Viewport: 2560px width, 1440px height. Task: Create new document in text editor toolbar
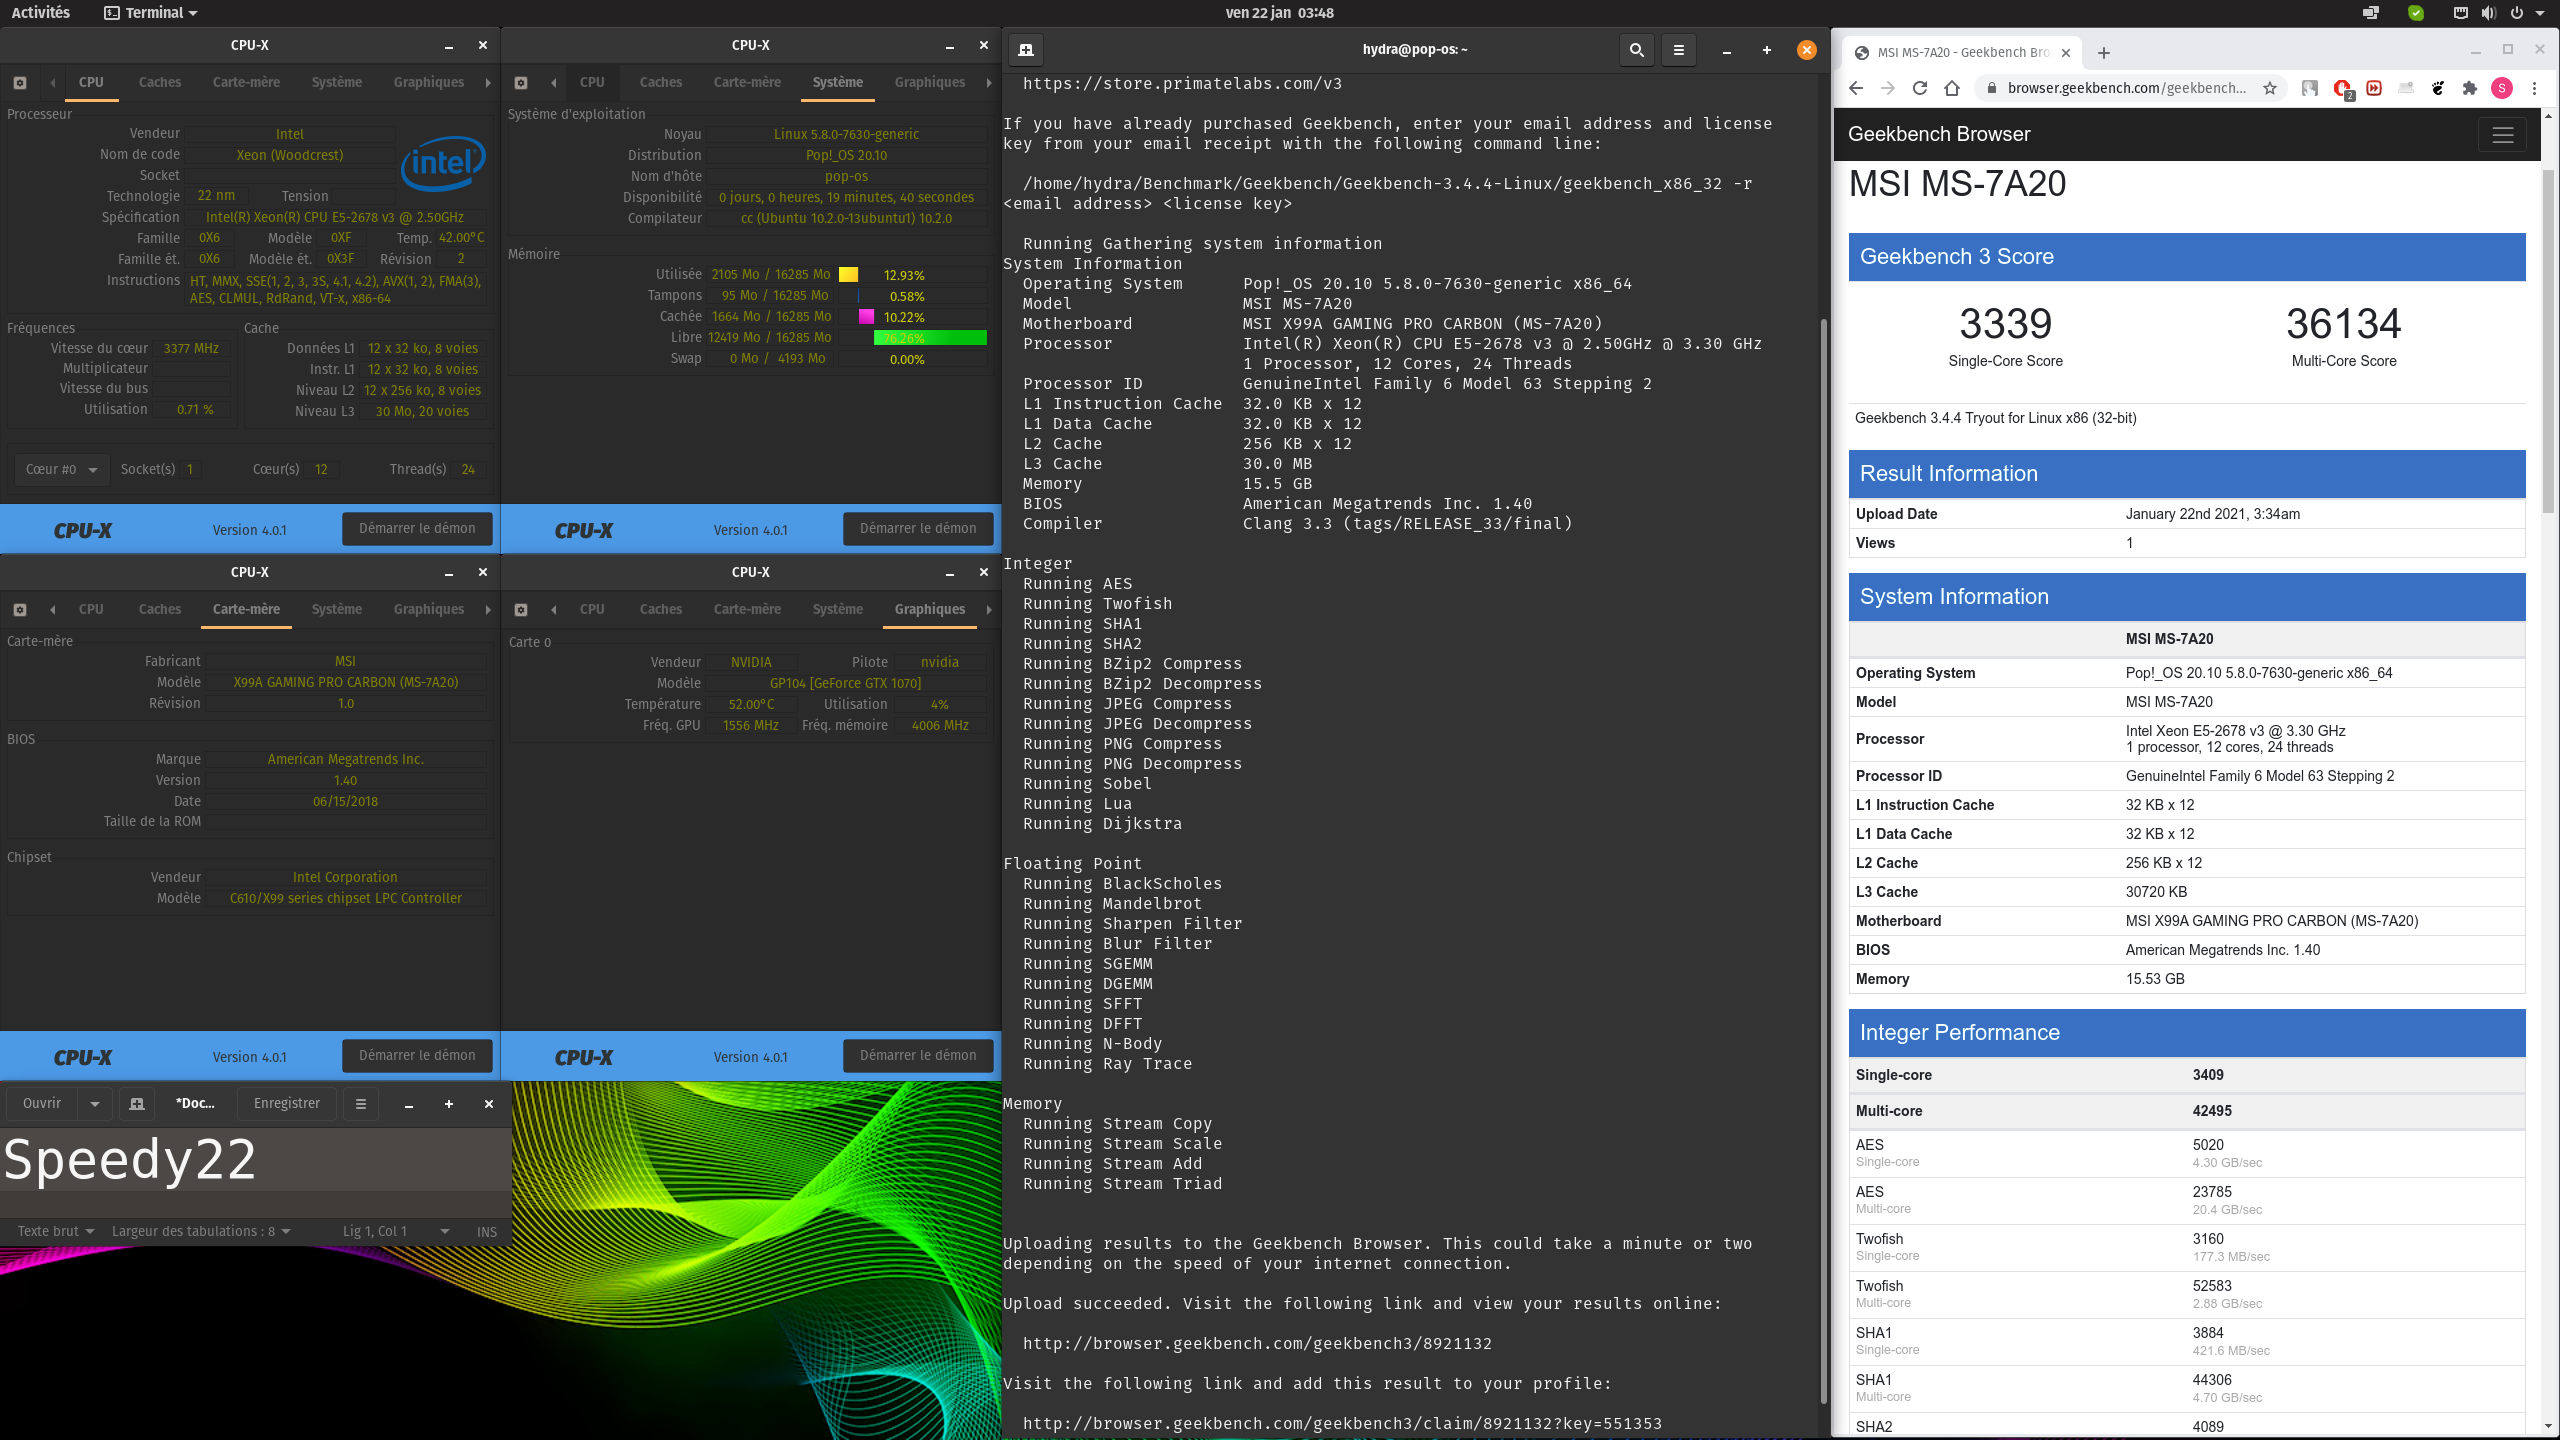pyautogui.click(x=137, y=1103)
